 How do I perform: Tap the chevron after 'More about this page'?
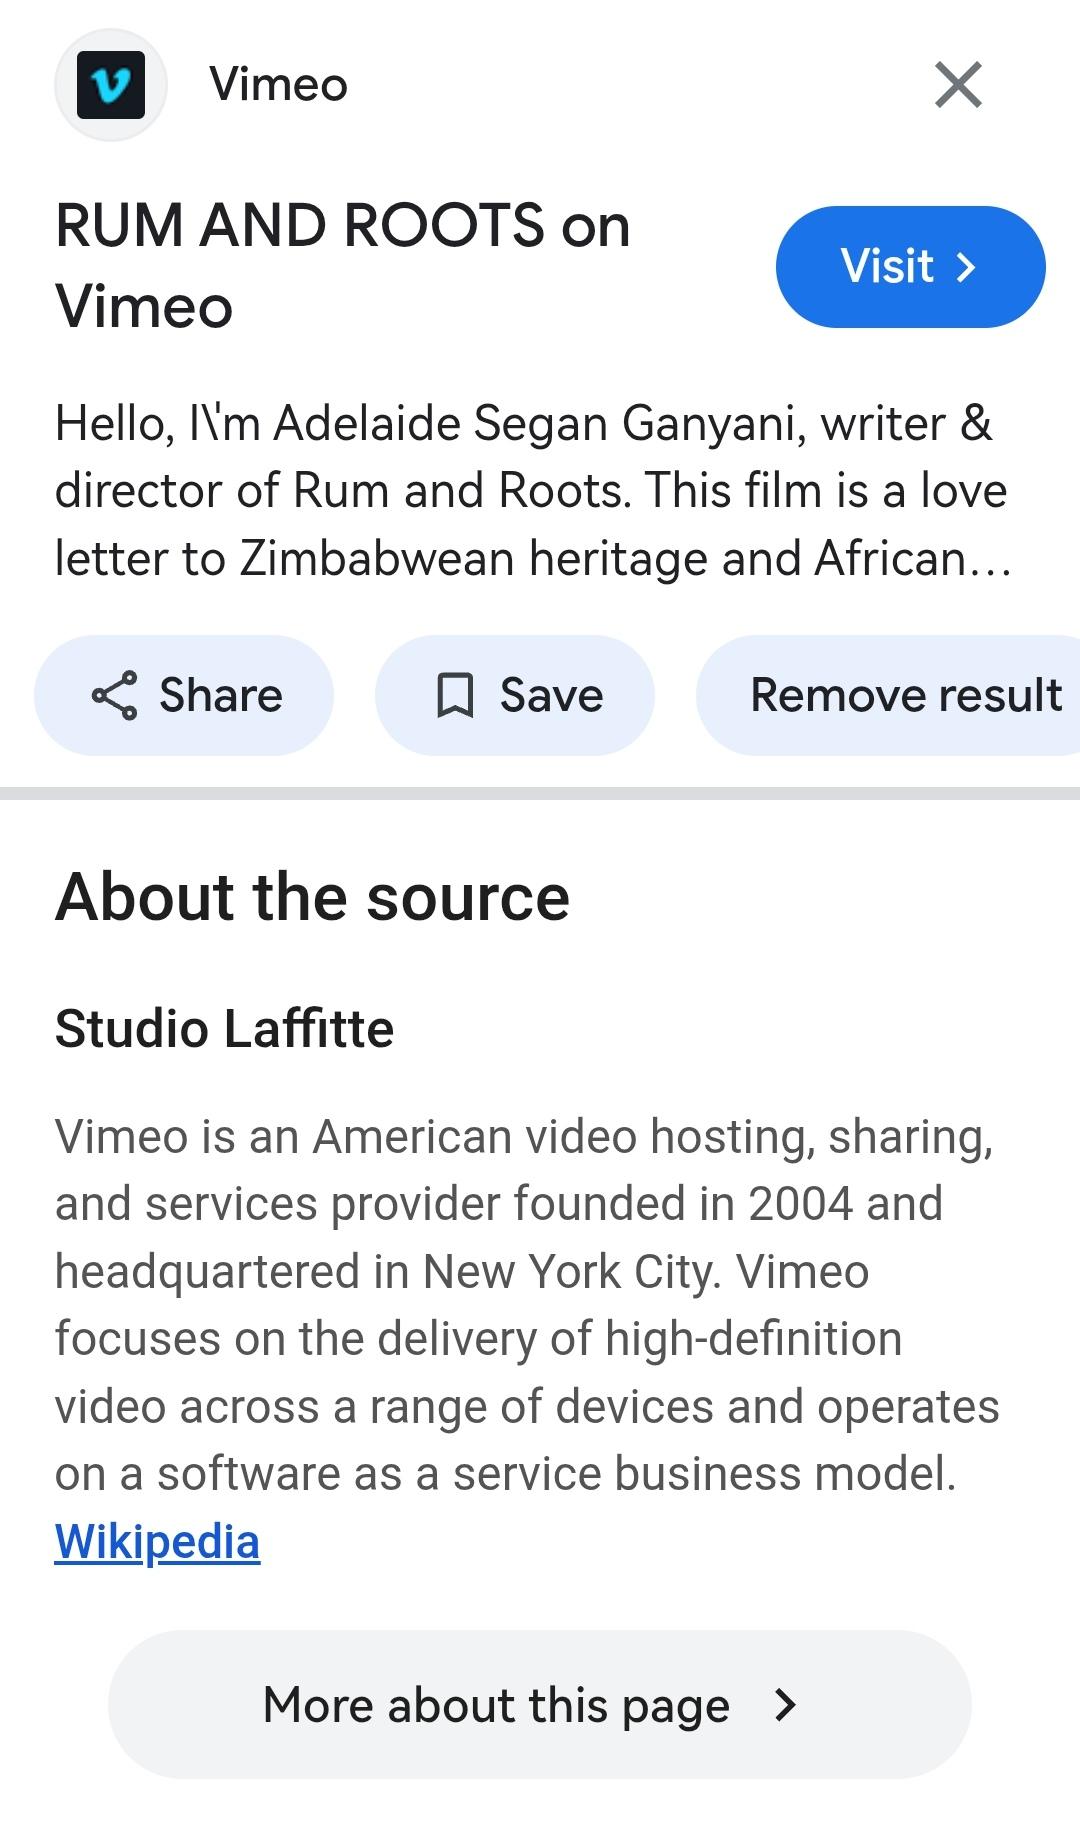tap(787, 1705)
